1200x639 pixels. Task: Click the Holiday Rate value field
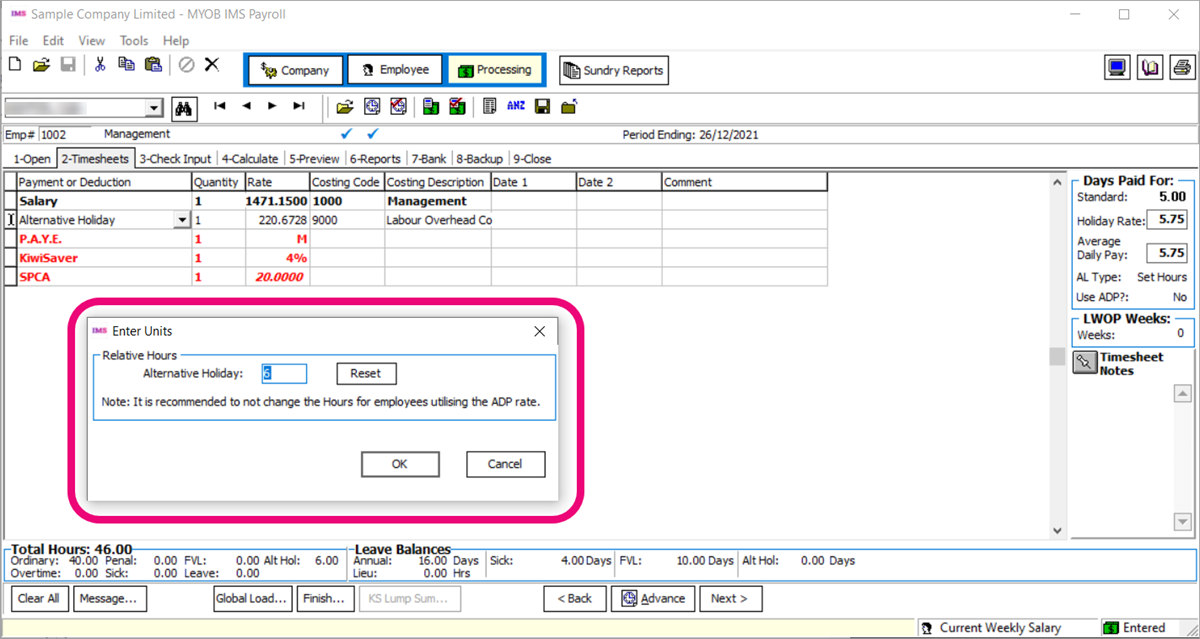(x=1167, y=219)
